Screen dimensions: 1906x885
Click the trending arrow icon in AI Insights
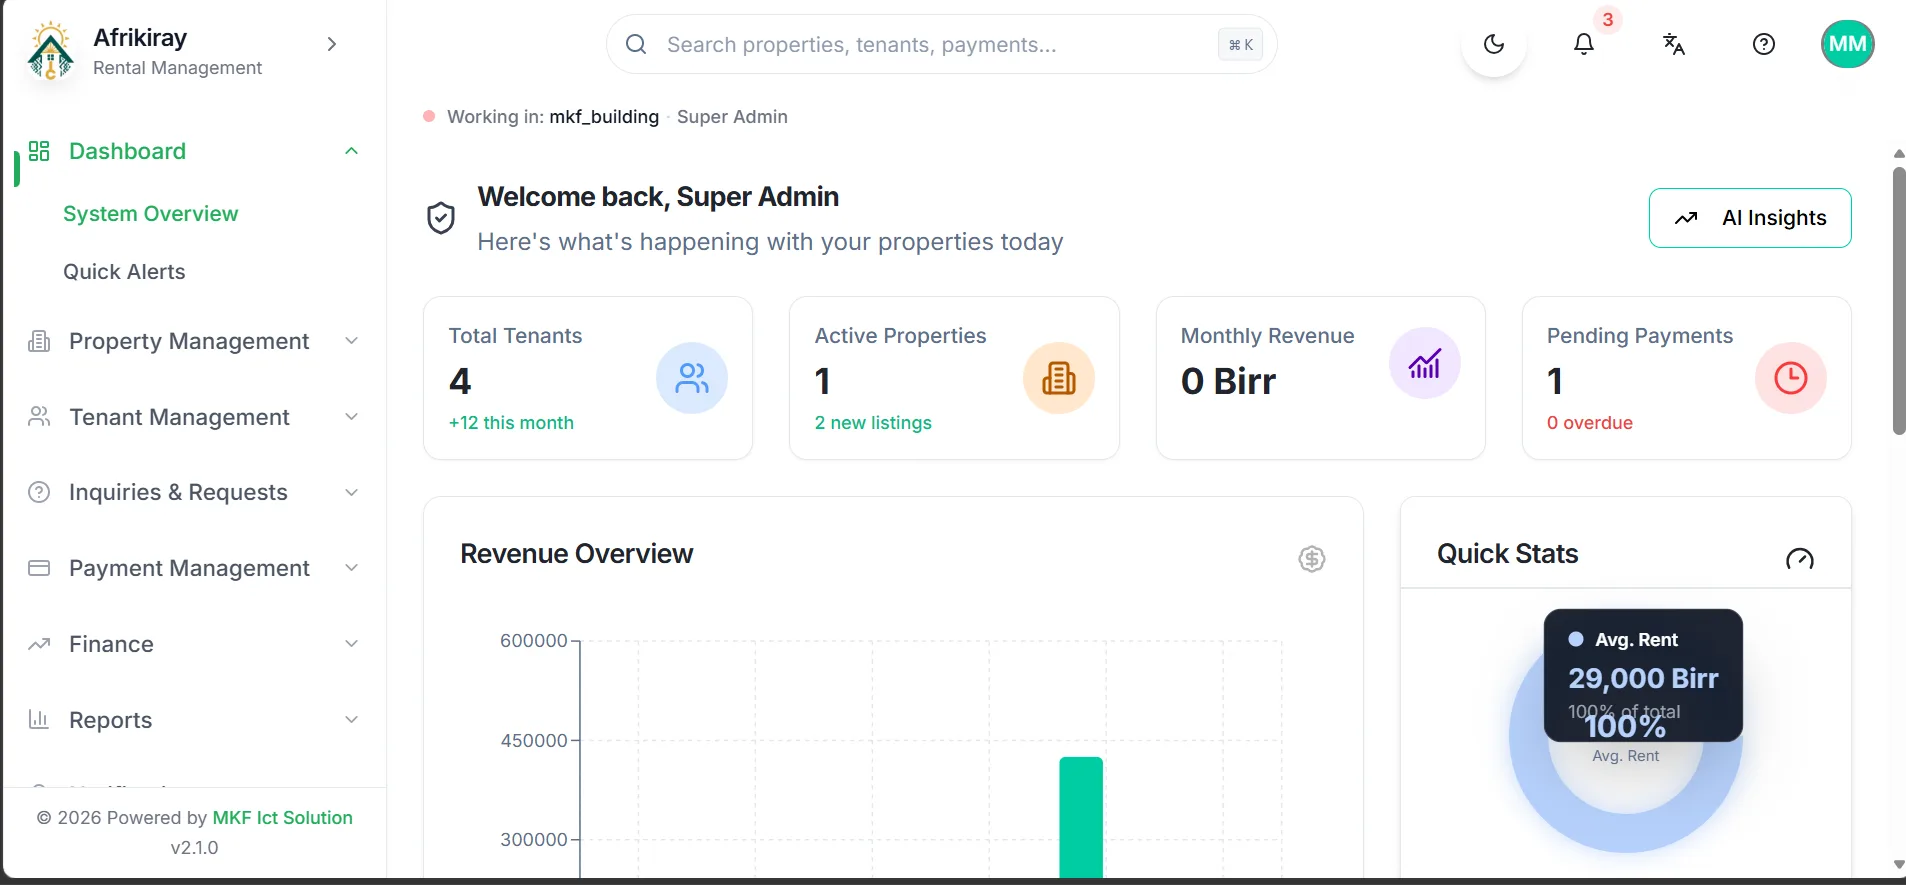(x=1686, y=218)
